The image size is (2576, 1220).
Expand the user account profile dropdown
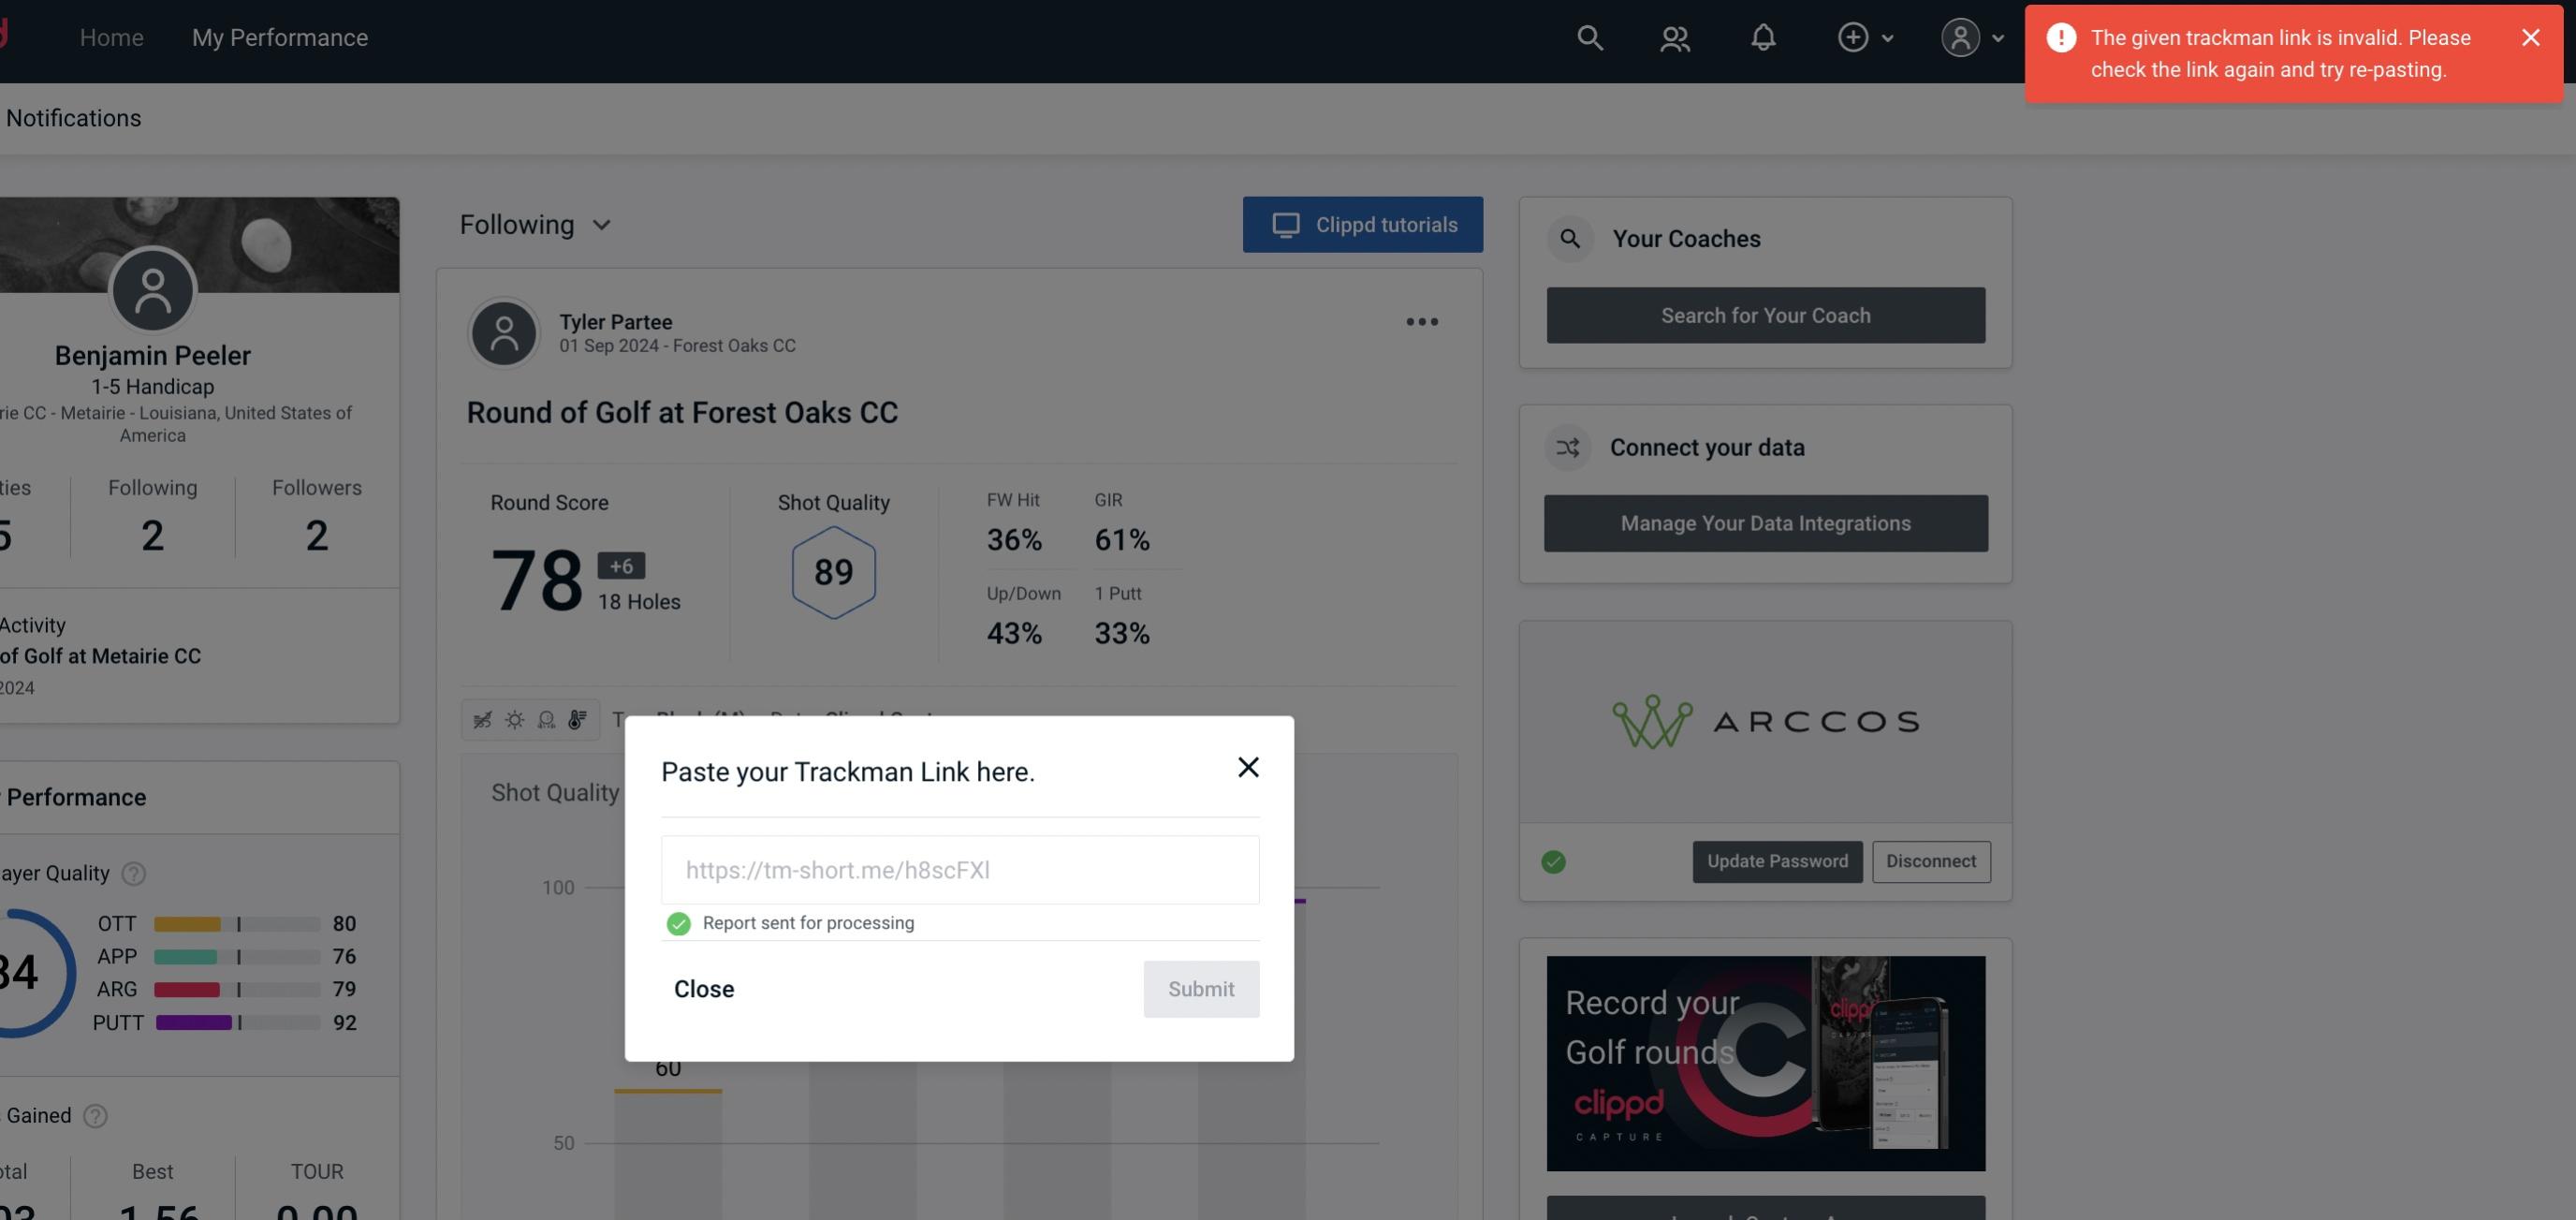[x=1969, y=37]
